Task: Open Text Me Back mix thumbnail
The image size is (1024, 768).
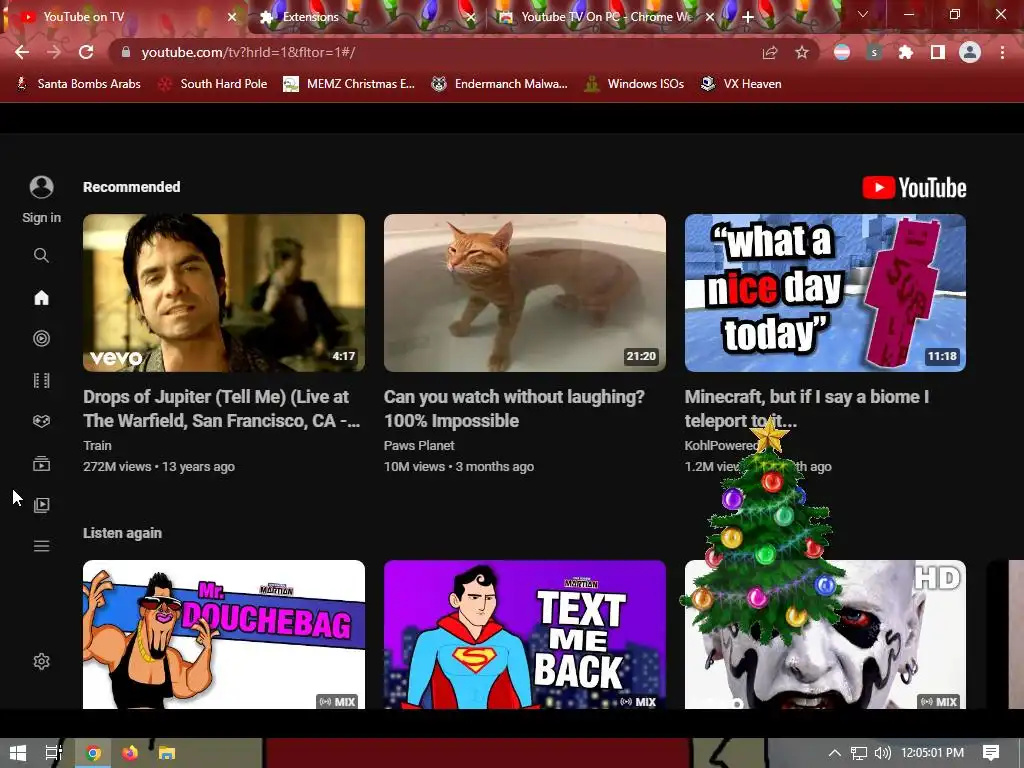Action: coord(525,634)
